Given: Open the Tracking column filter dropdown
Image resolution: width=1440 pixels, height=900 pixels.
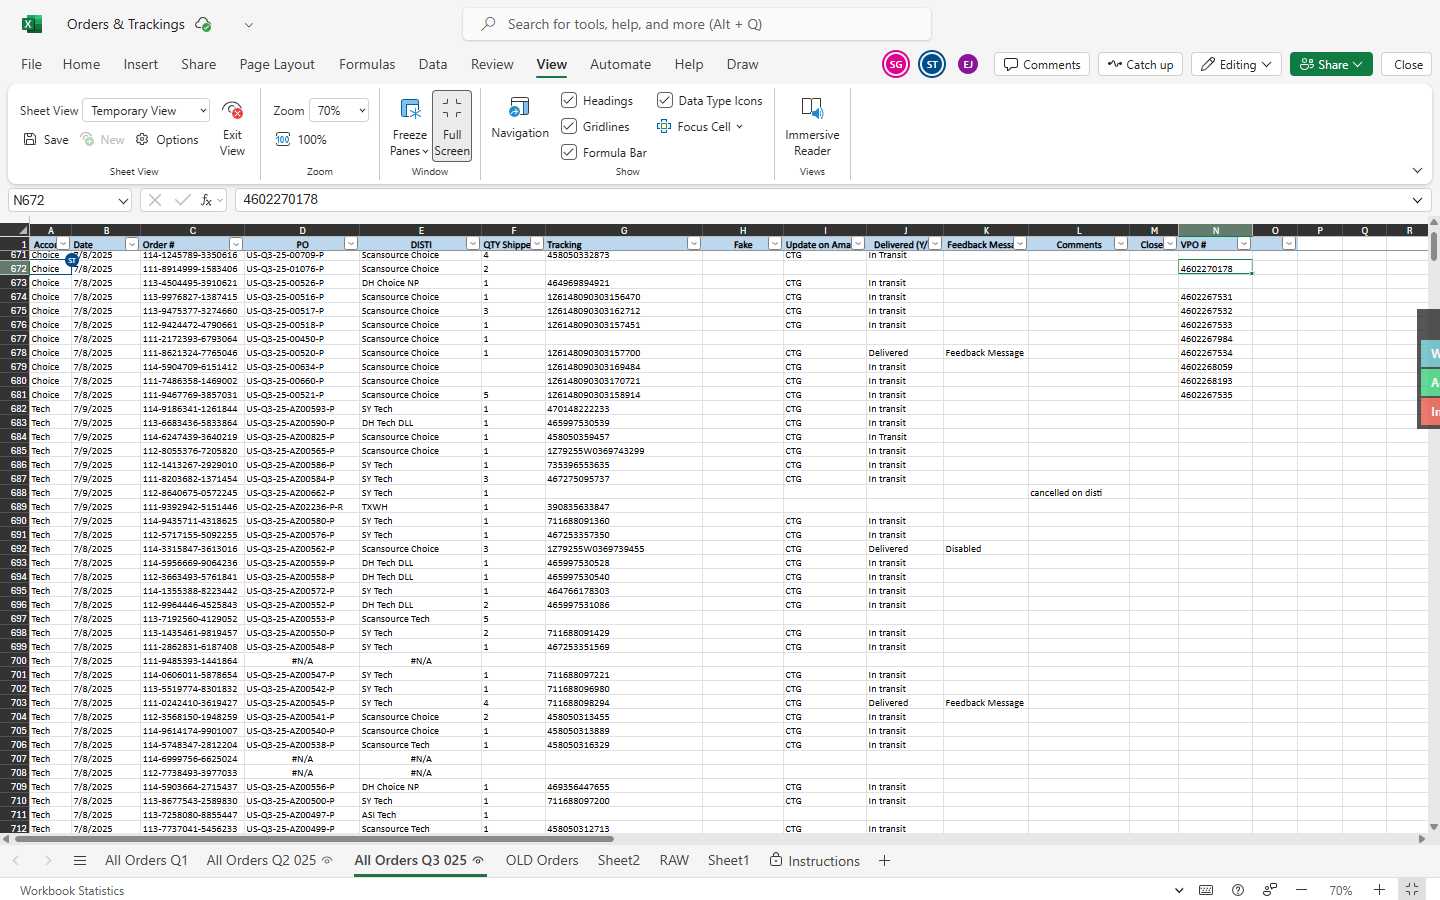Looking at the screenshot, I should pyautogui.click(x=694, y=244).
